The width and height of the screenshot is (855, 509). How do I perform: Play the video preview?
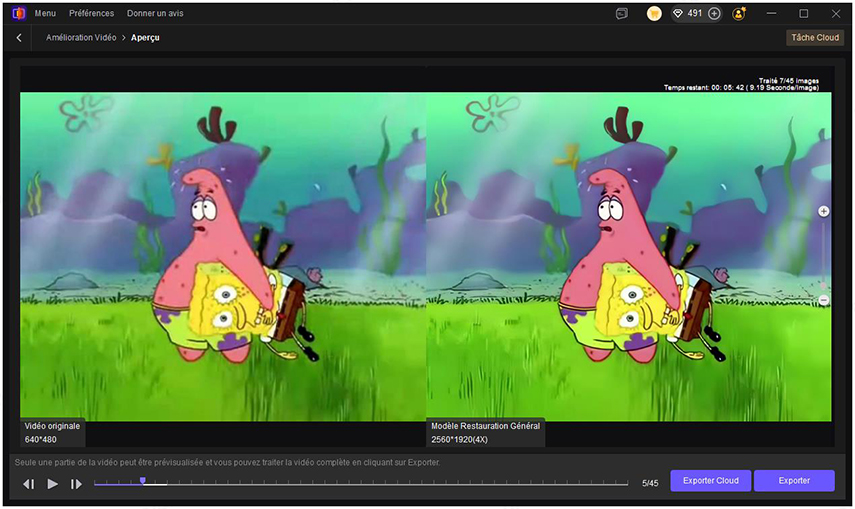coord(53,484)
